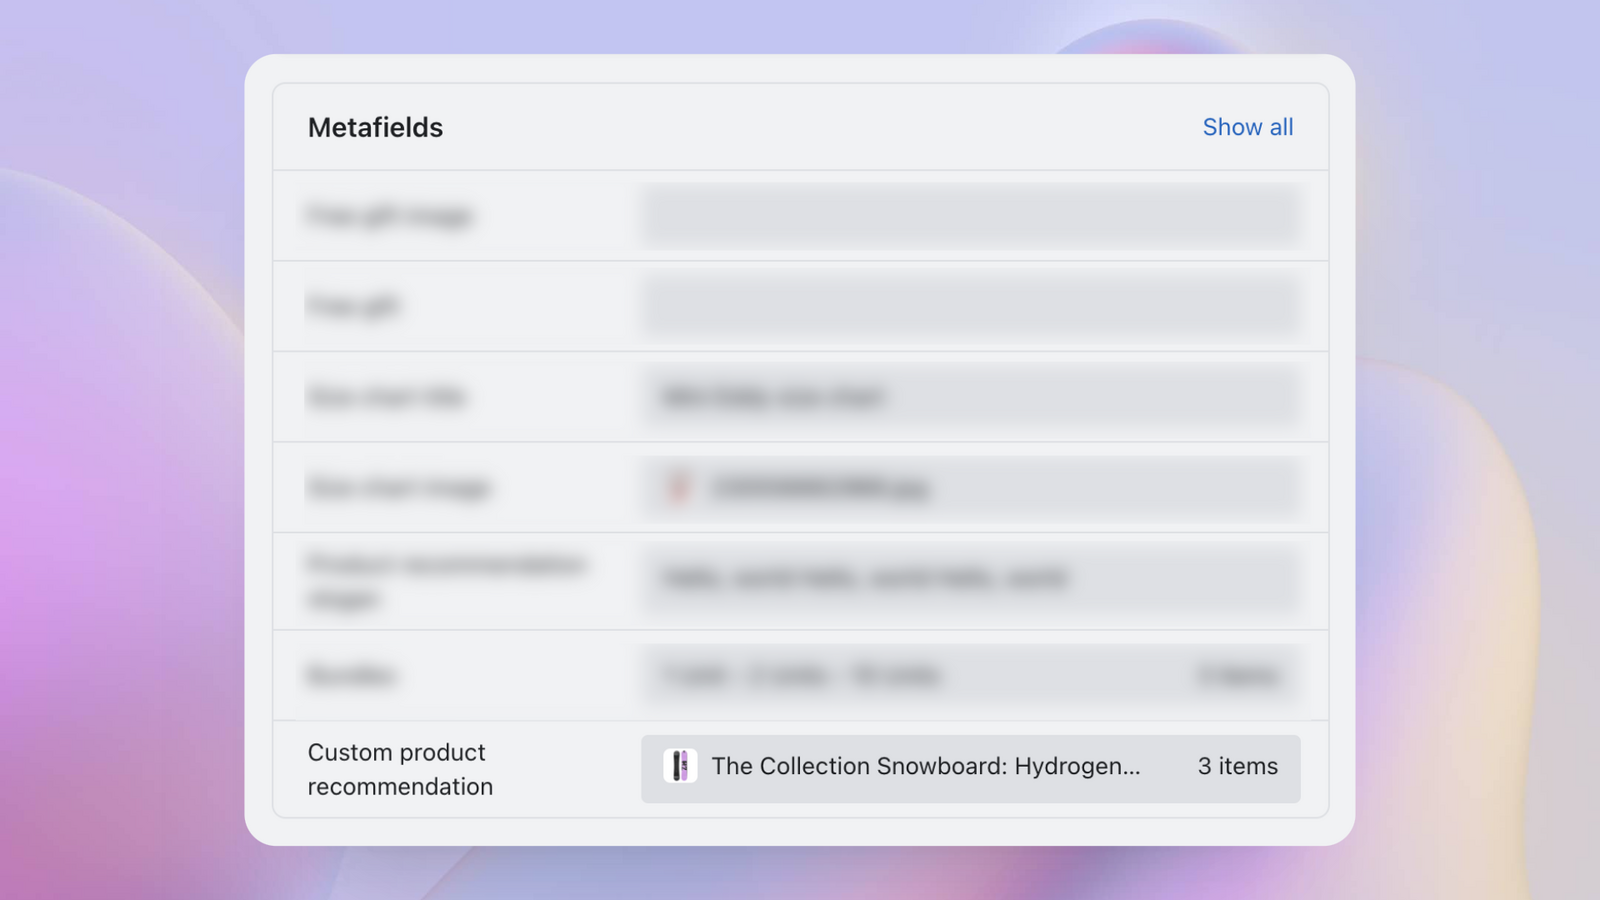Viewport: 1600px width, 900px height.
Task: Edit the Size chart title value field
Action: 970,397
